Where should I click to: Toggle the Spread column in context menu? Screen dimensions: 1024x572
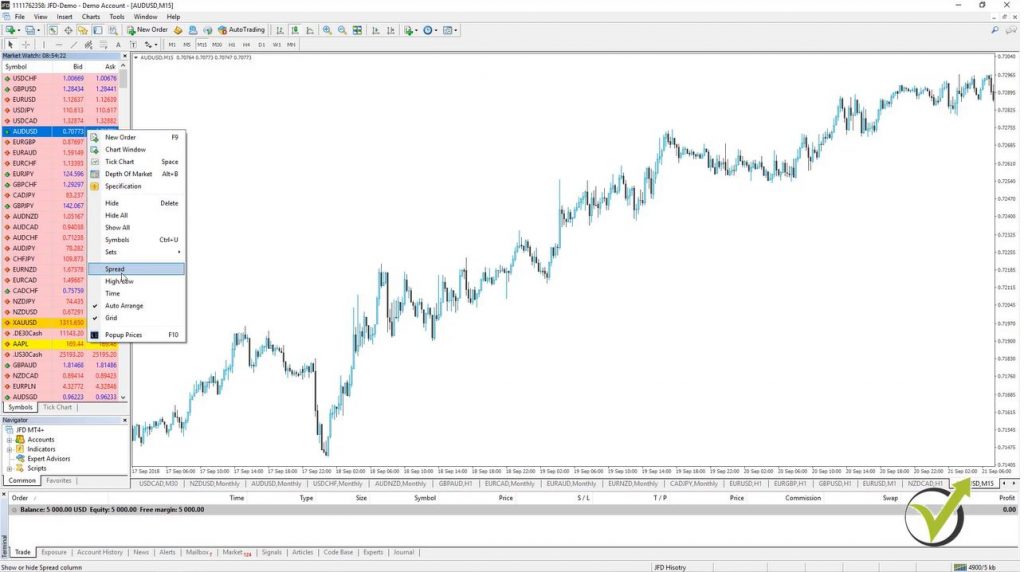click(115, 269)
